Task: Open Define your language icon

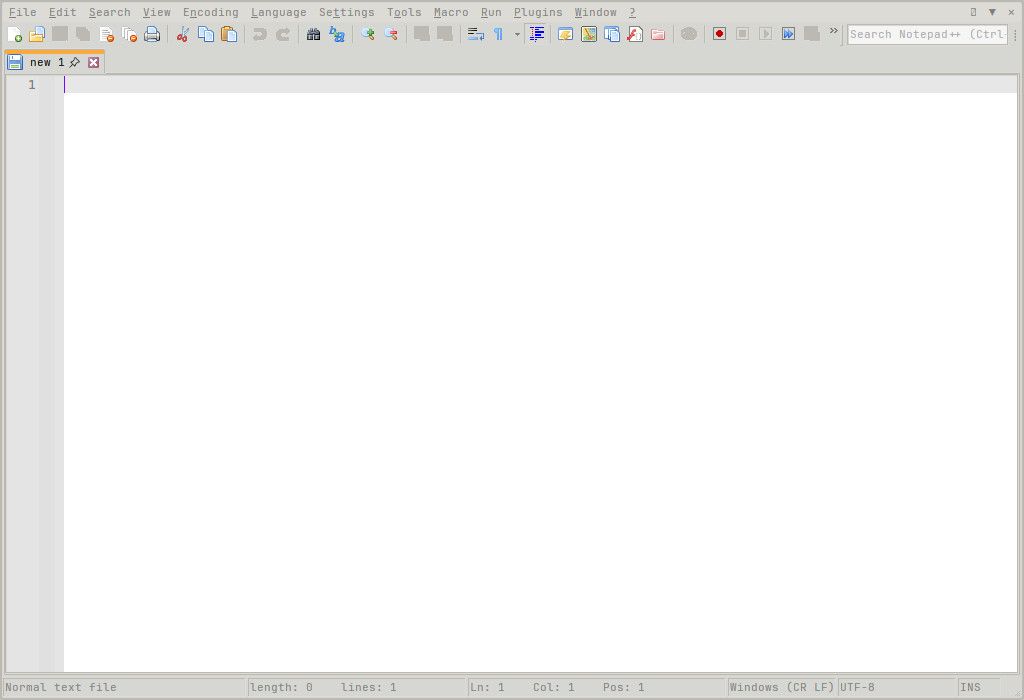Action: pyautogui.click(x=566, y=34)
